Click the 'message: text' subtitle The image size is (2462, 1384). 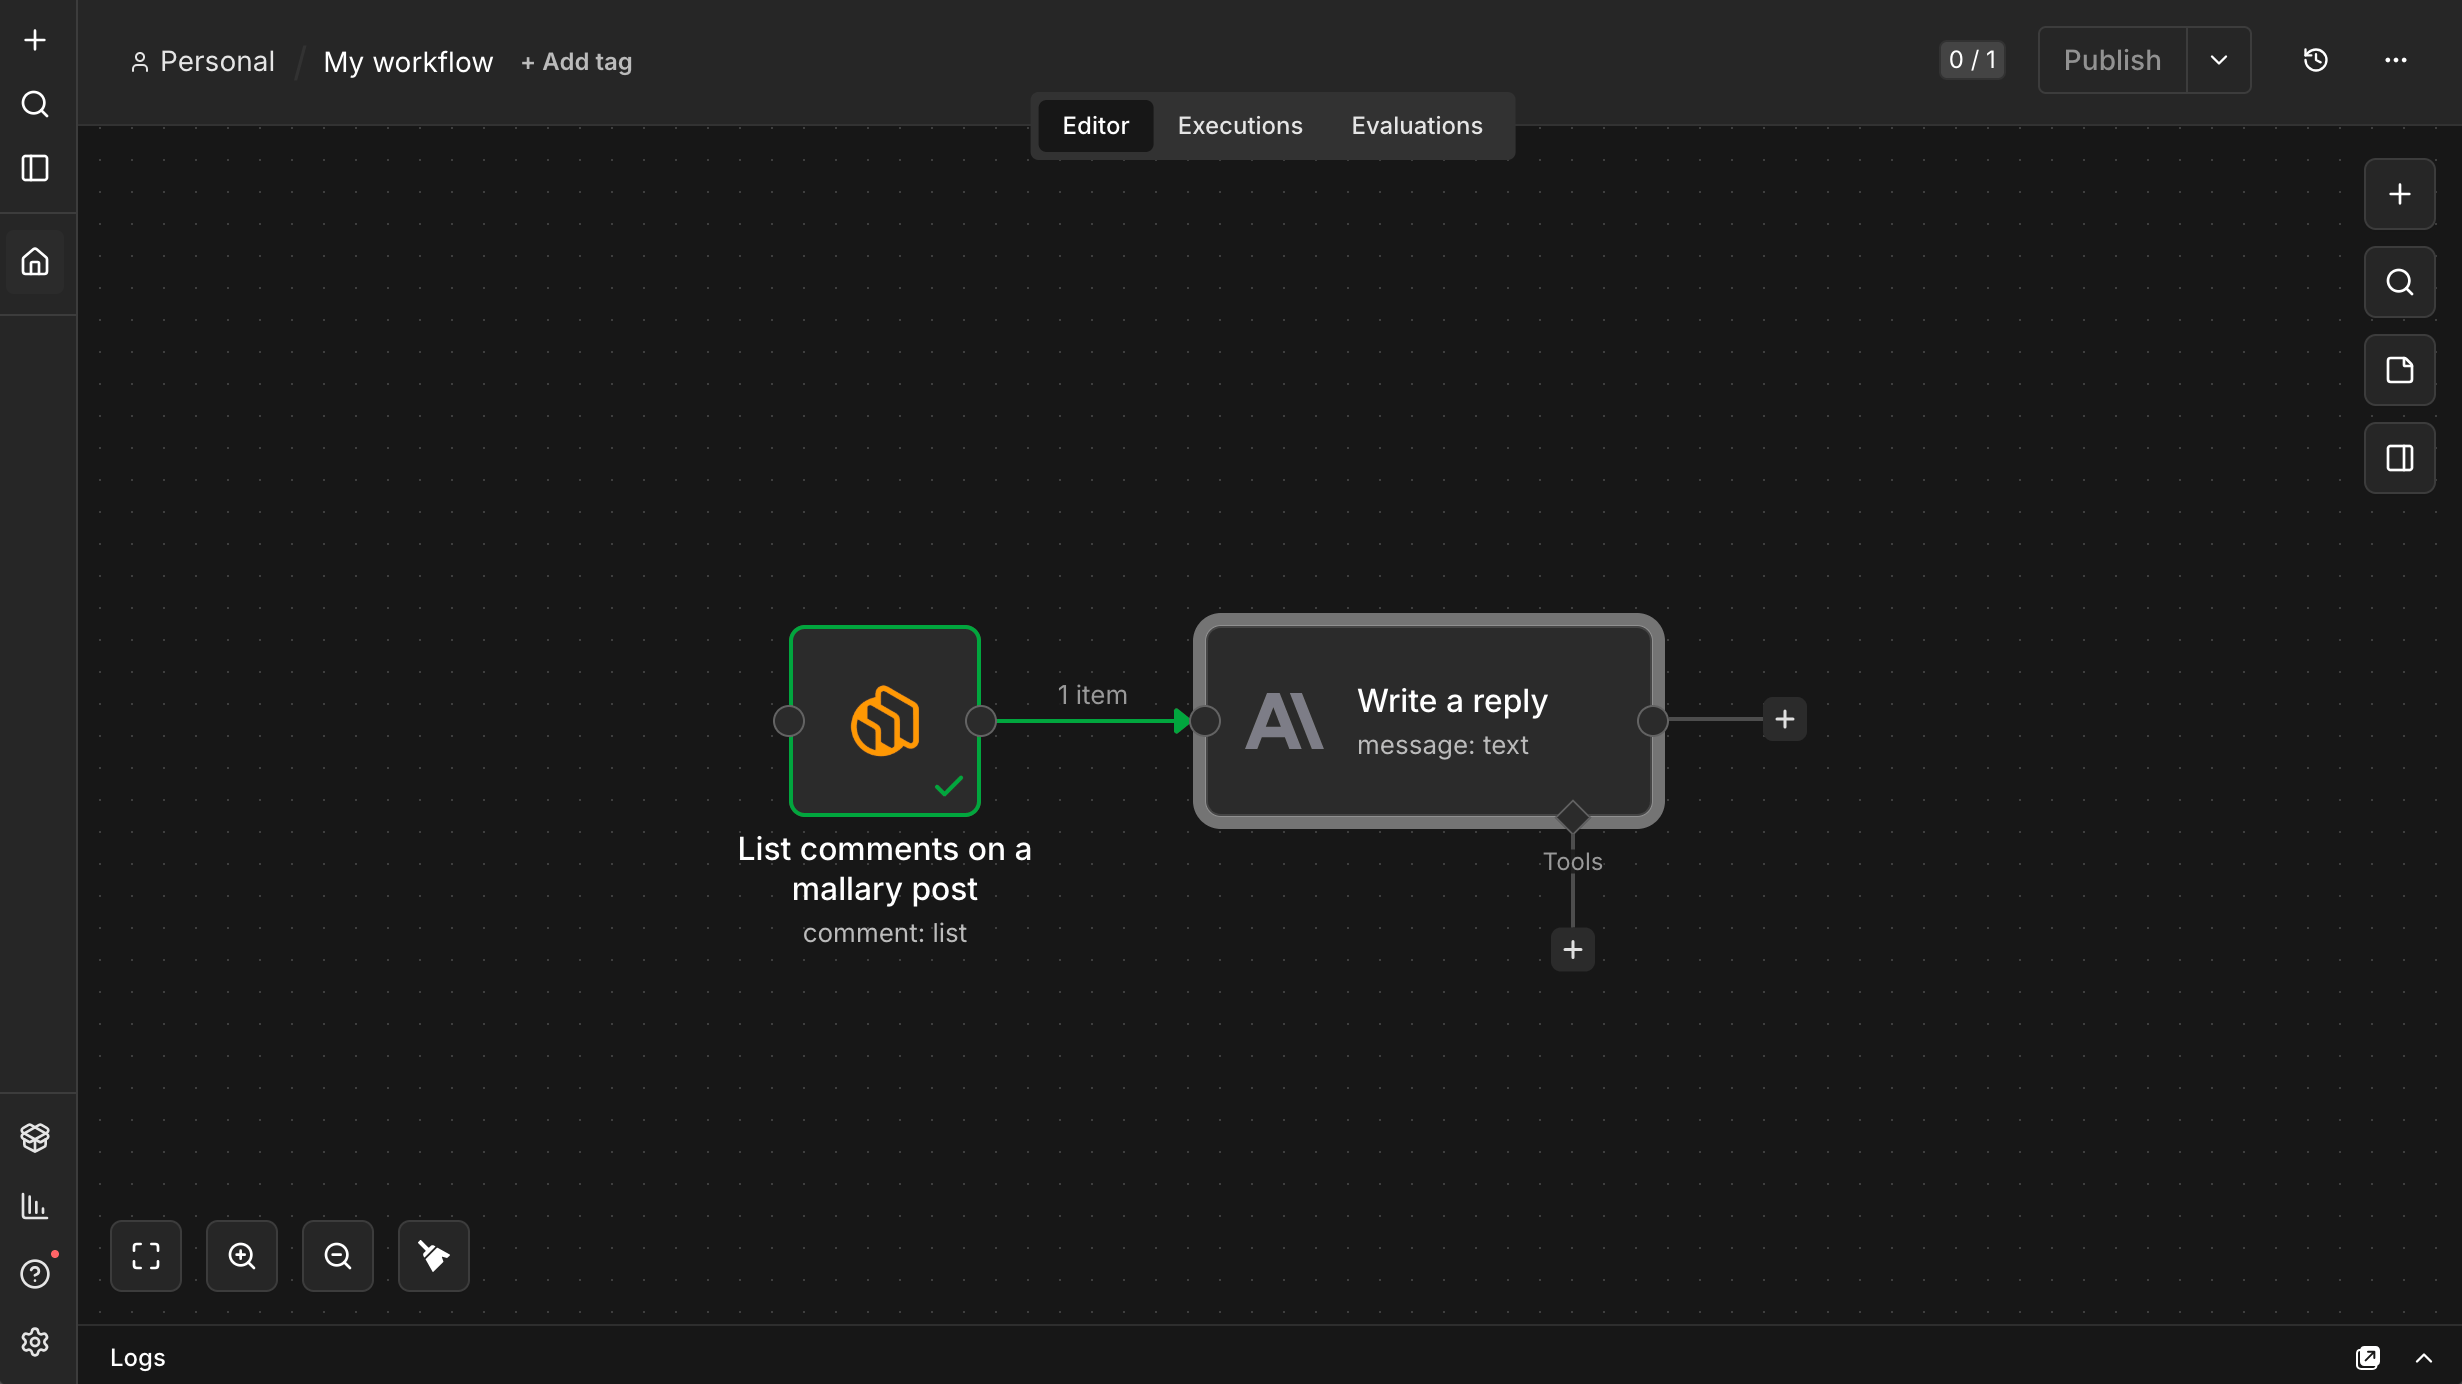point(1443,745)
